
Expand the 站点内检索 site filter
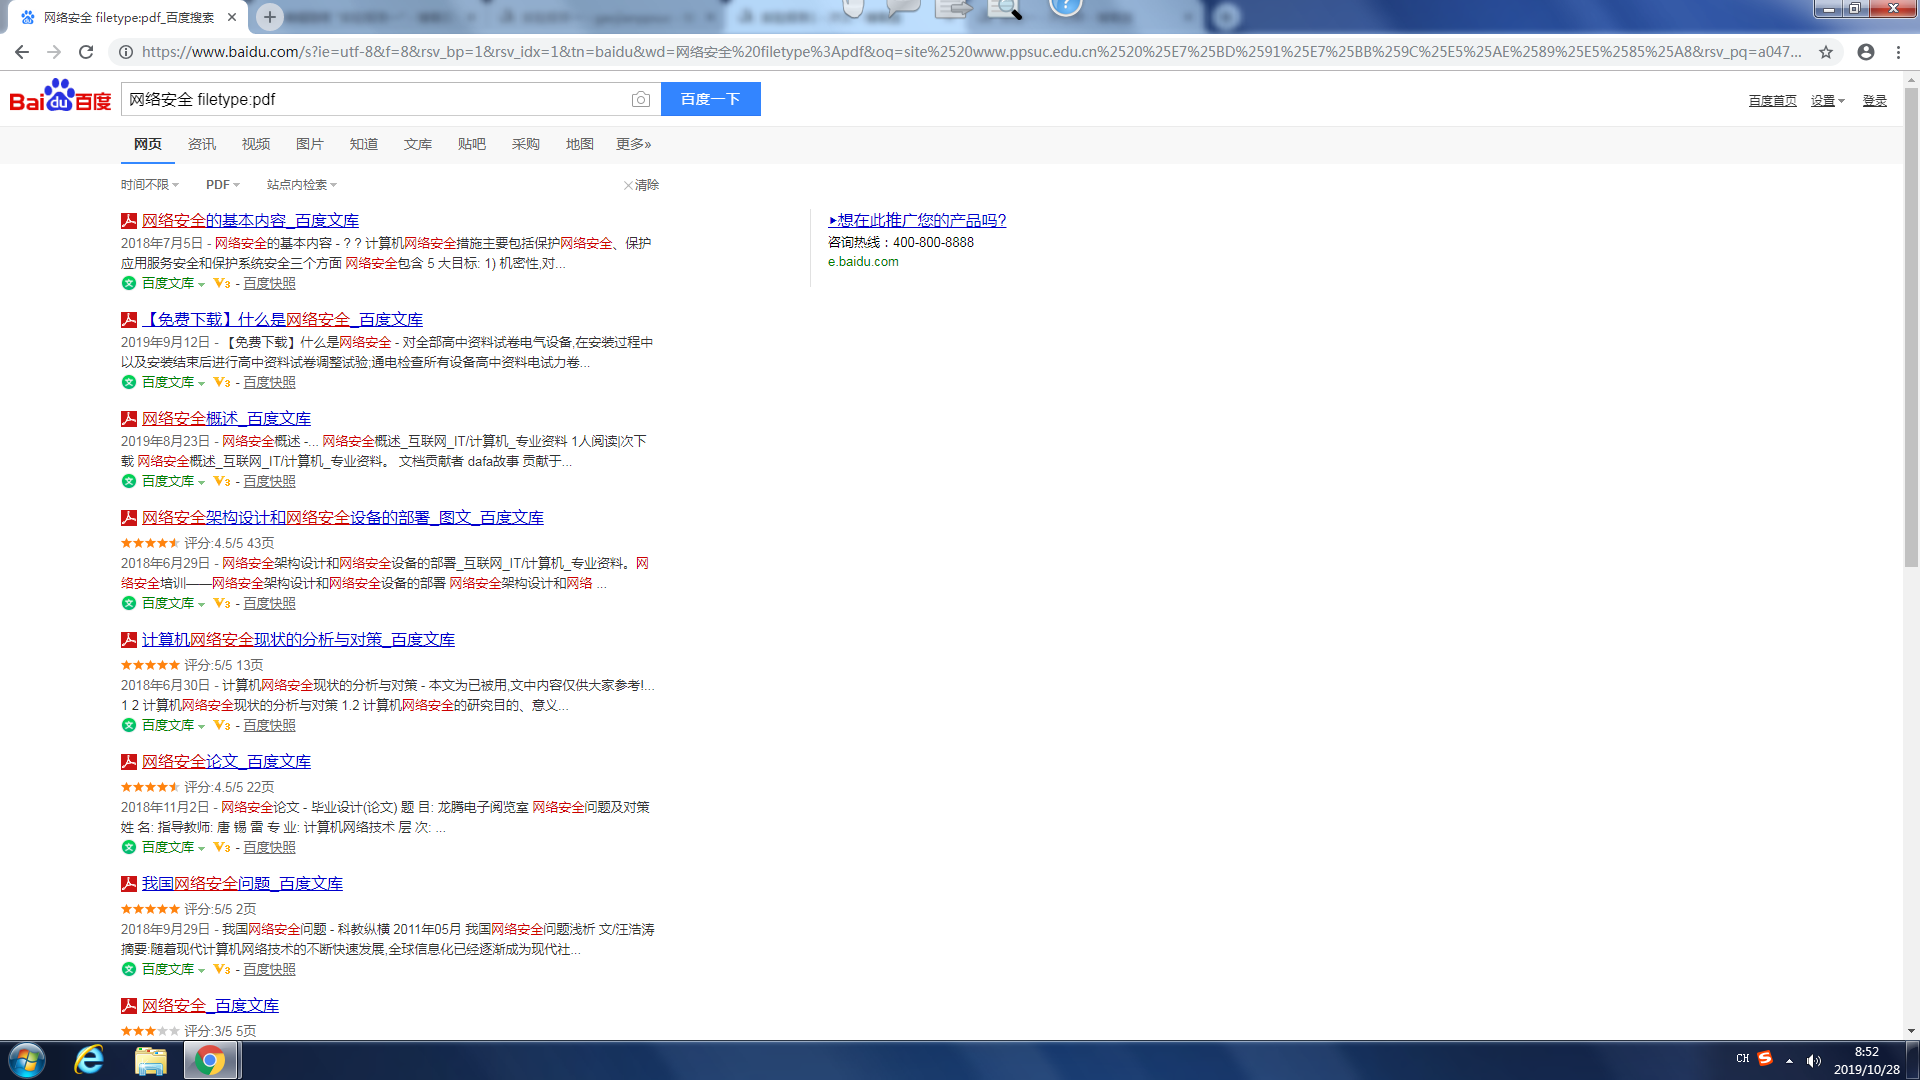[x=301, y=185]
